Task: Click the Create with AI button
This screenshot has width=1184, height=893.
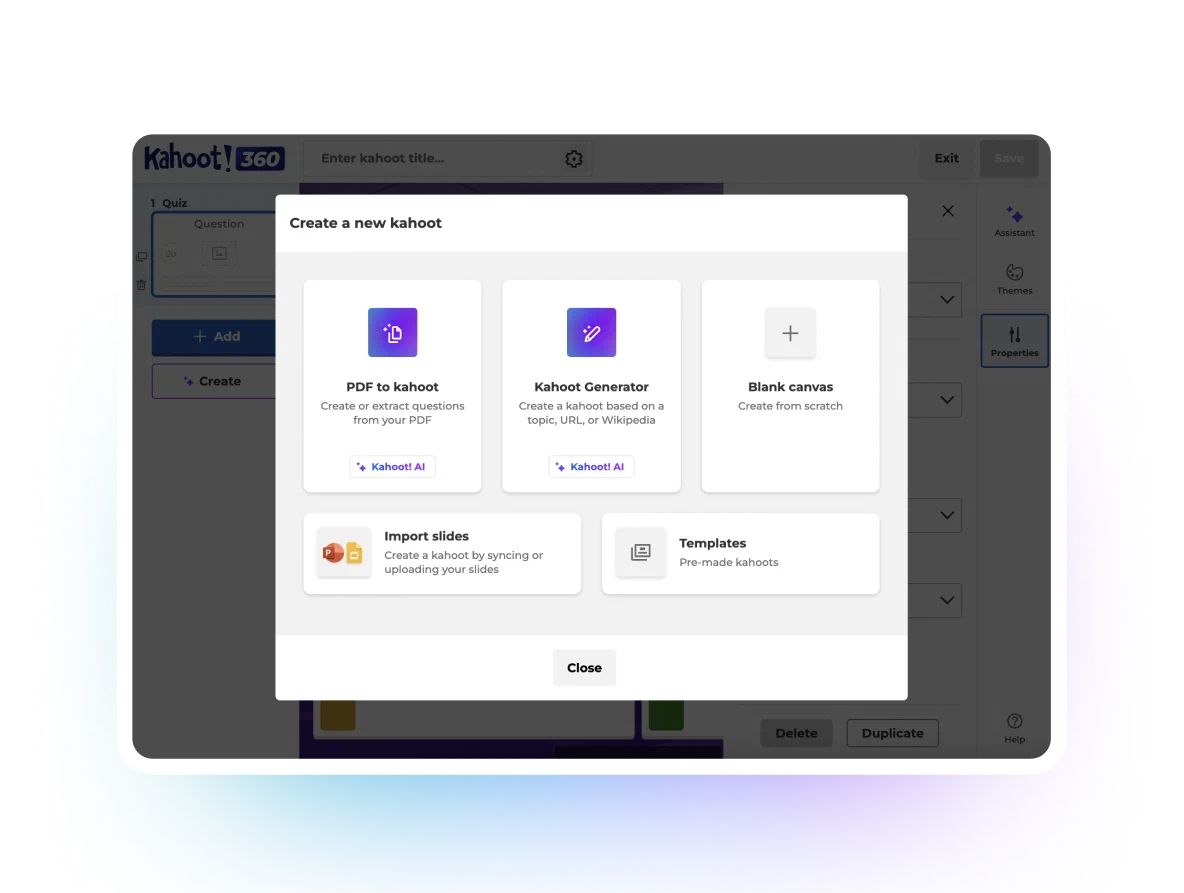Action: point(214,381)
